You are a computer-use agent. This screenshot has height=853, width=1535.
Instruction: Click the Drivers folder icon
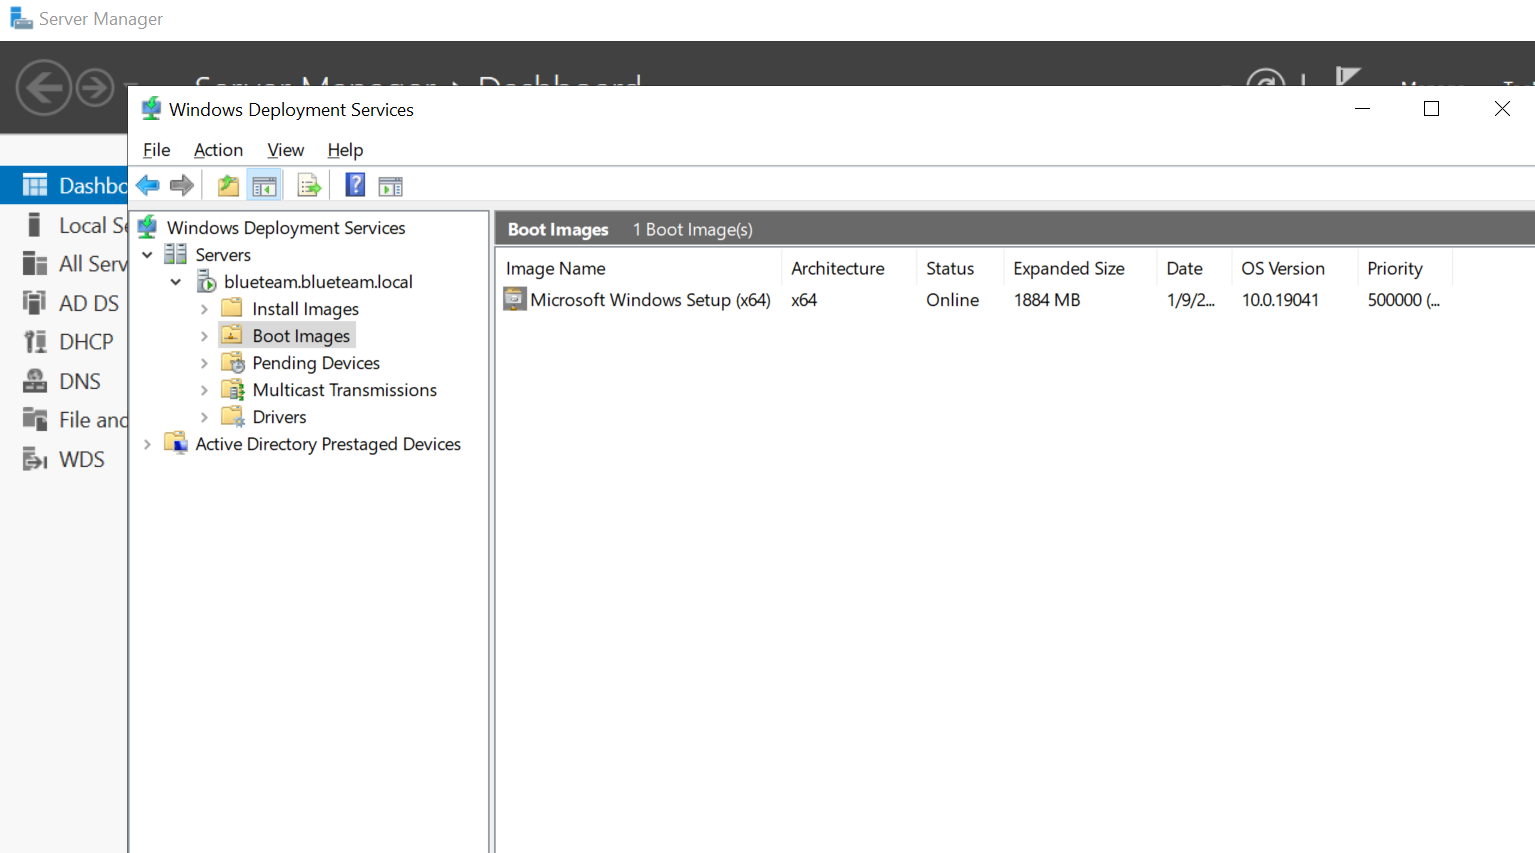point(233,416)
